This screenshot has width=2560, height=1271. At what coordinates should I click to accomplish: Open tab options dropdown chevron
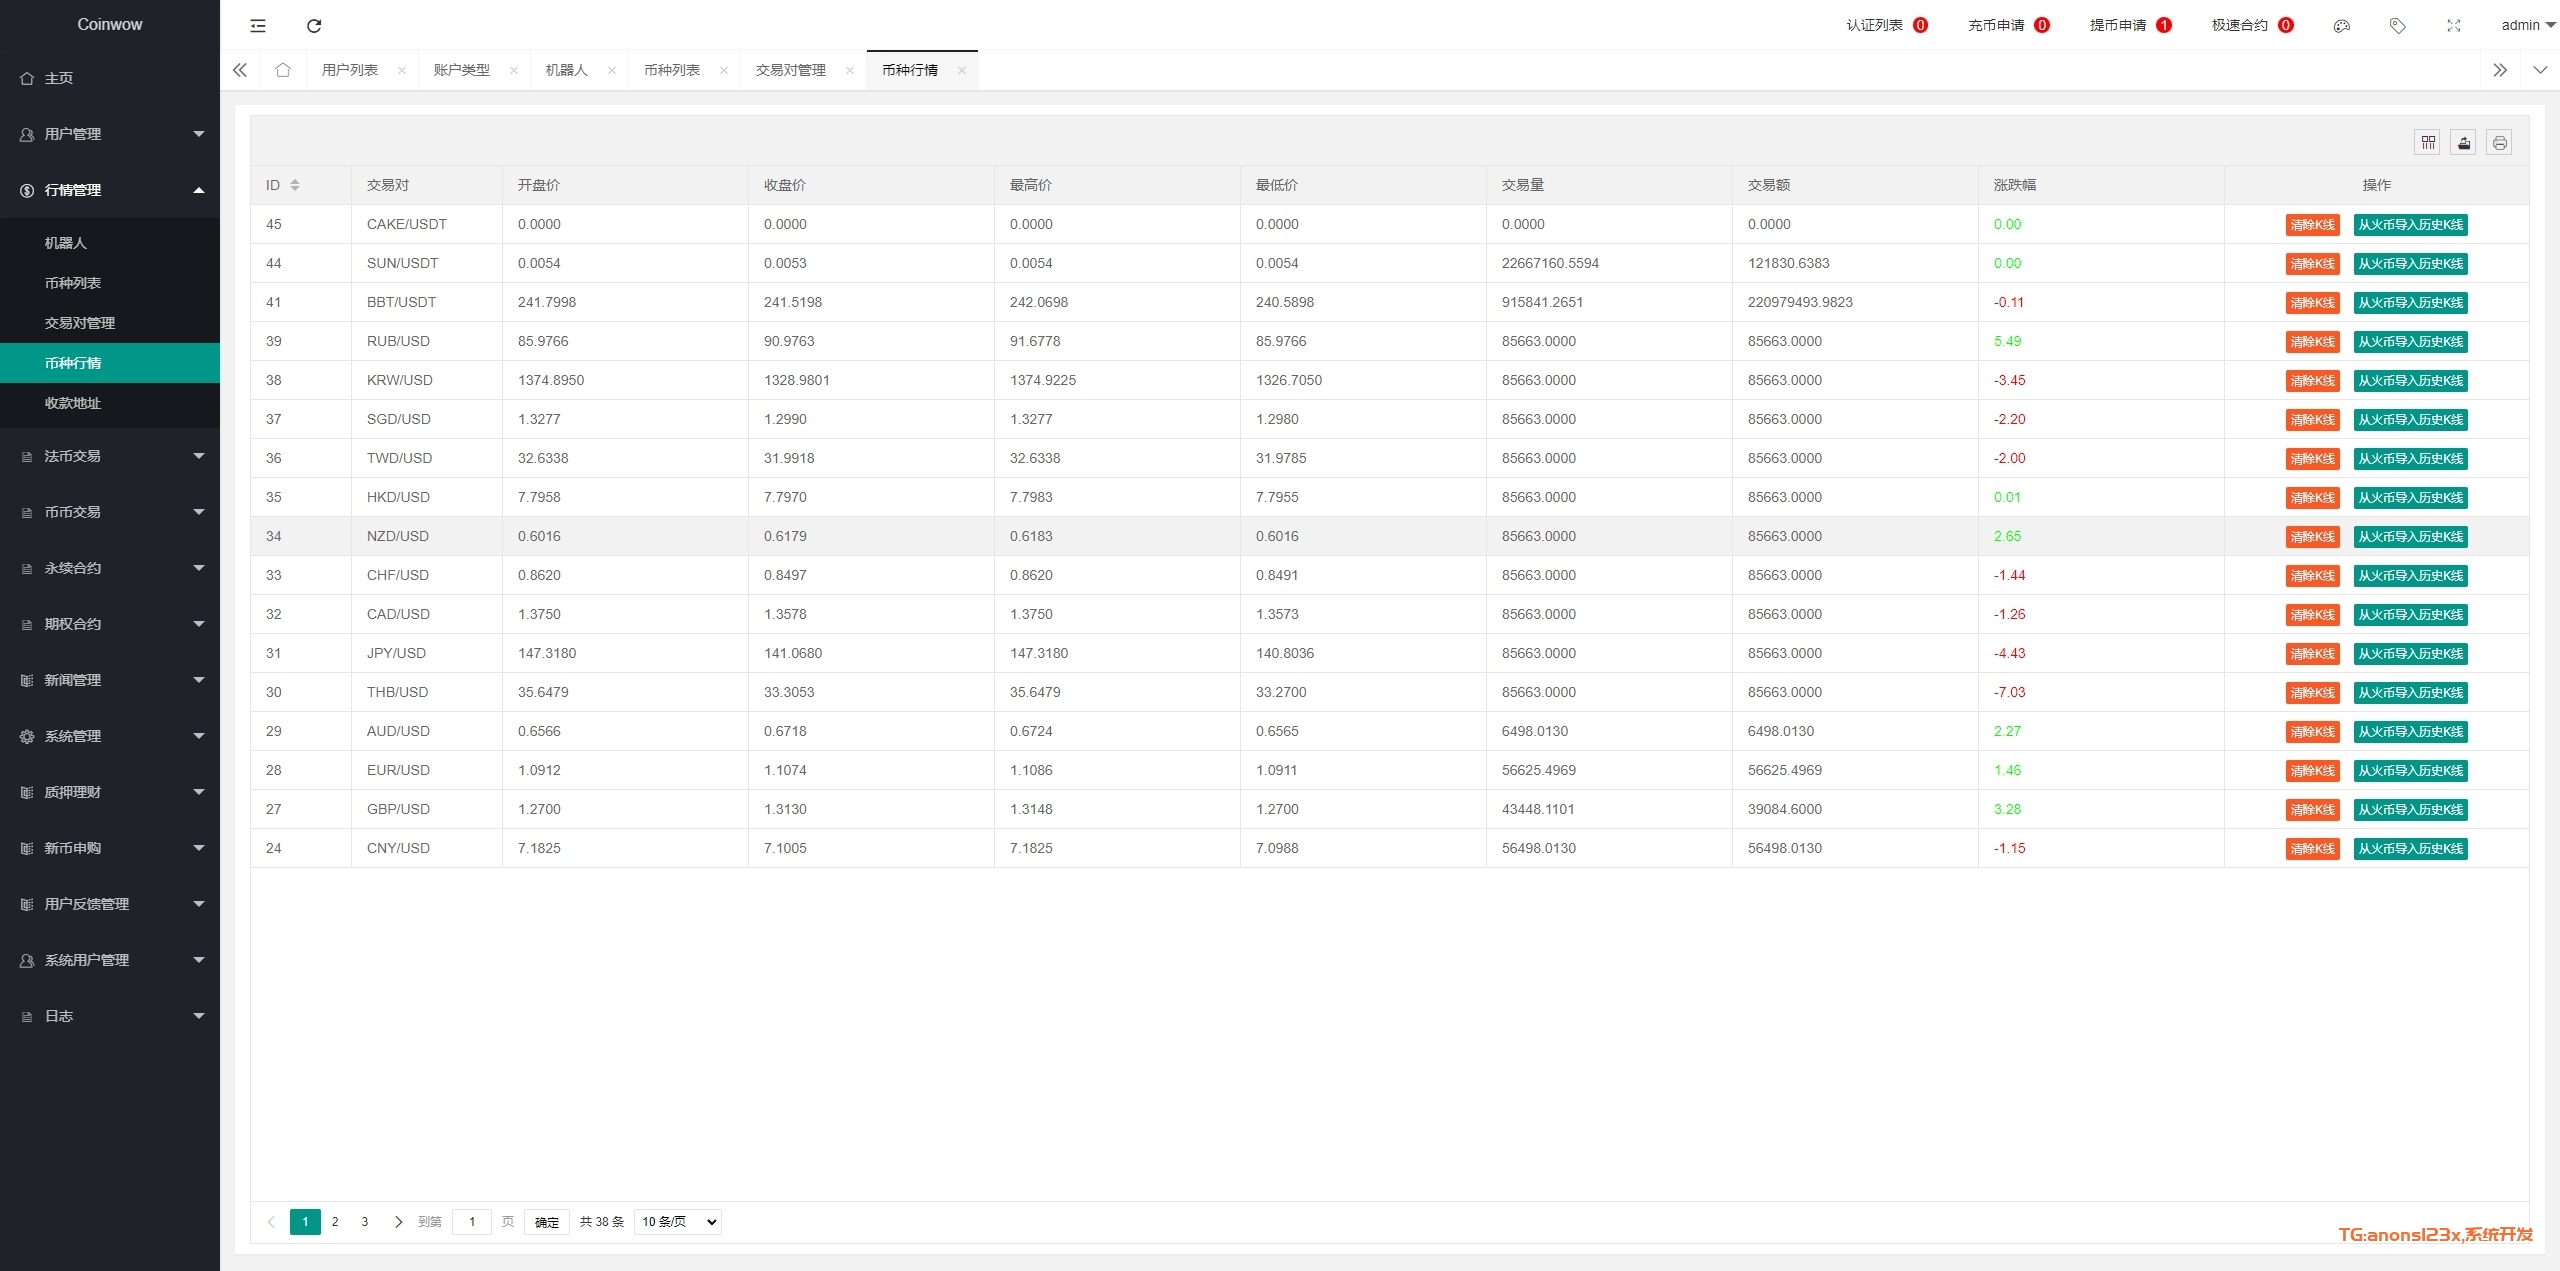2540,70
